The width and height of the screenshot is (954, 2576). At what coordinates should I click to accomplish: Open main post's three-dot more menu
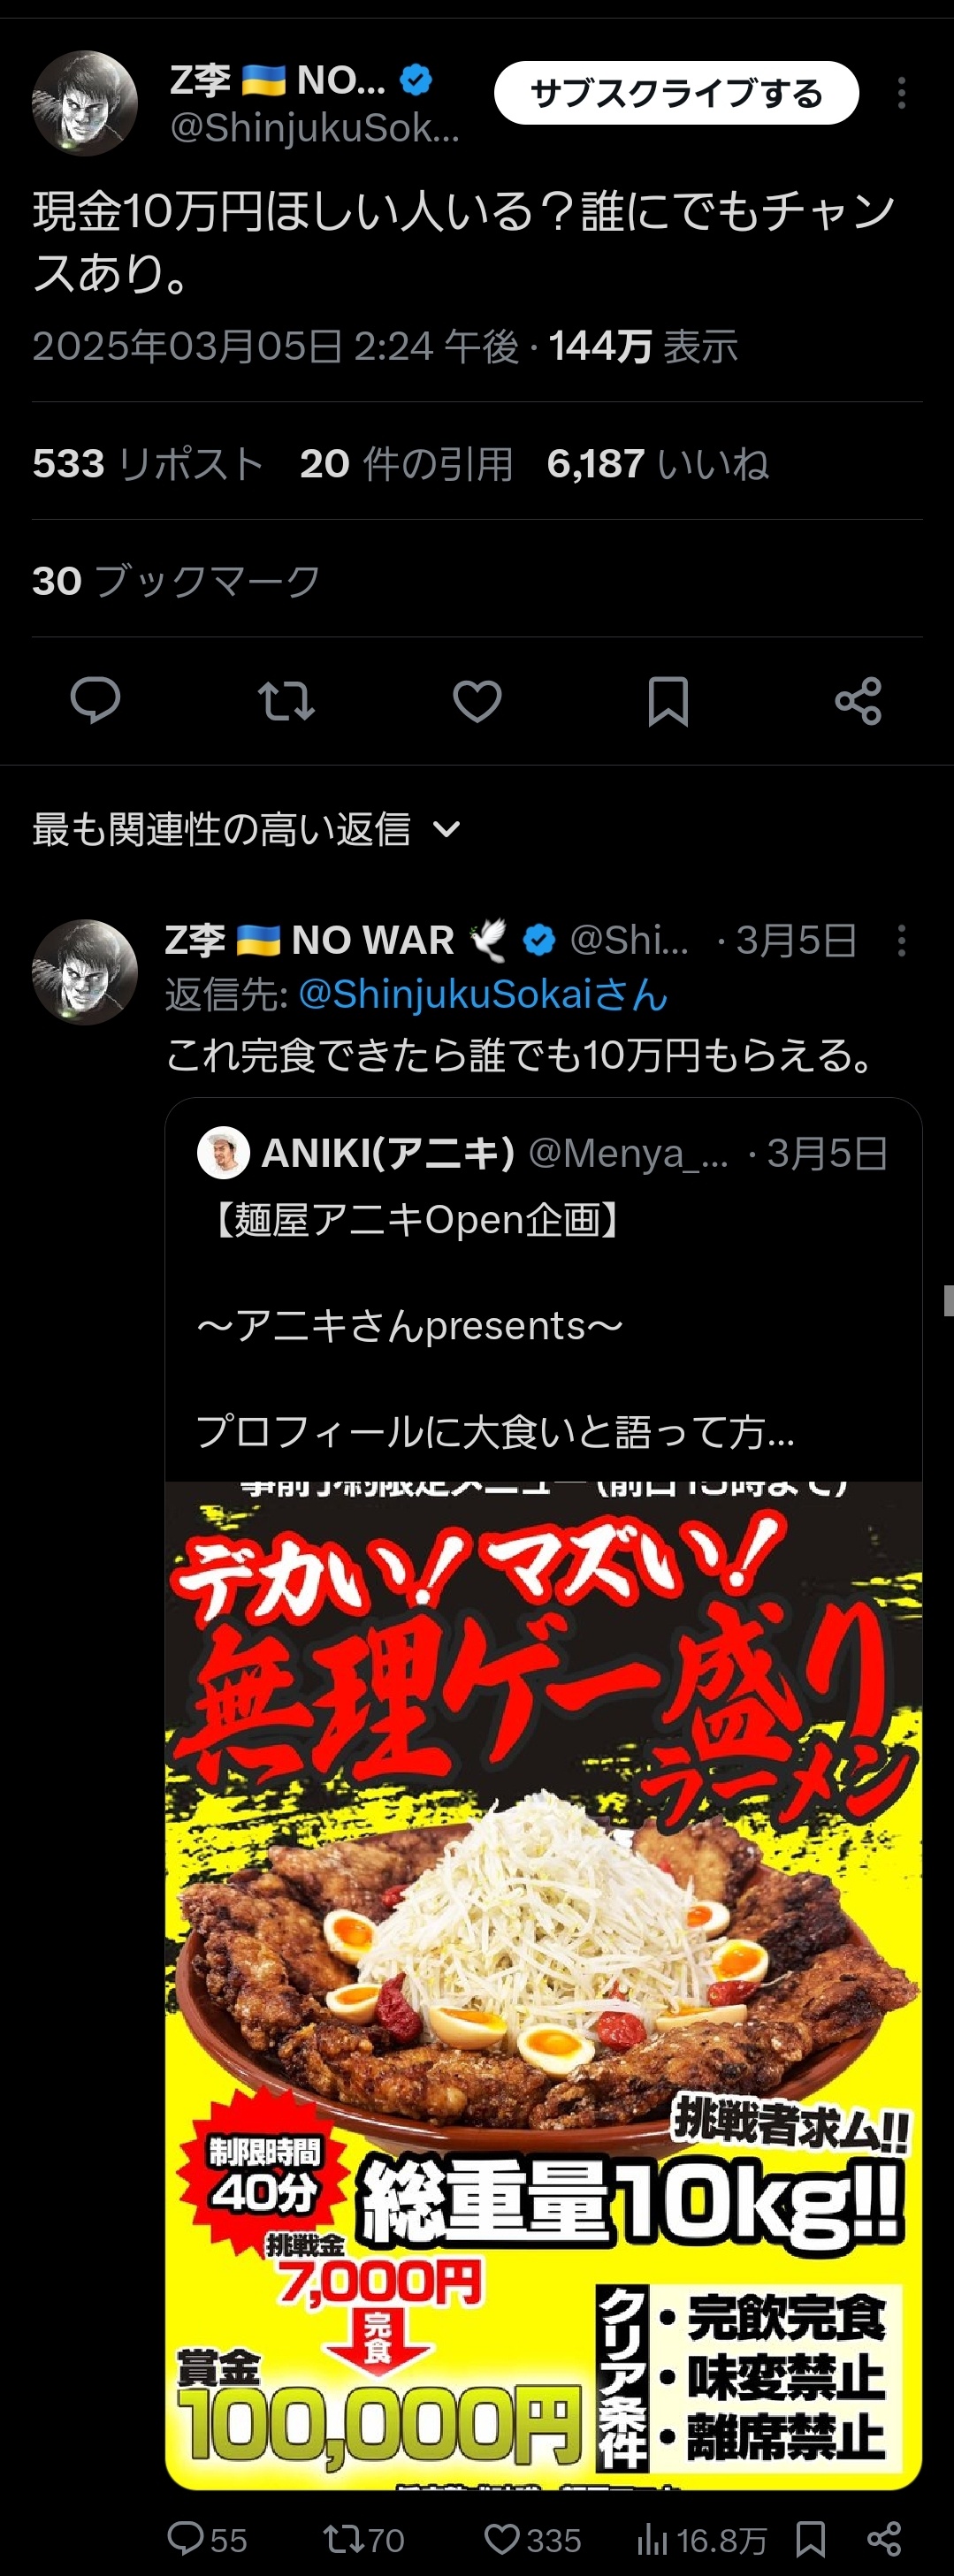click(x=901, y=93)
